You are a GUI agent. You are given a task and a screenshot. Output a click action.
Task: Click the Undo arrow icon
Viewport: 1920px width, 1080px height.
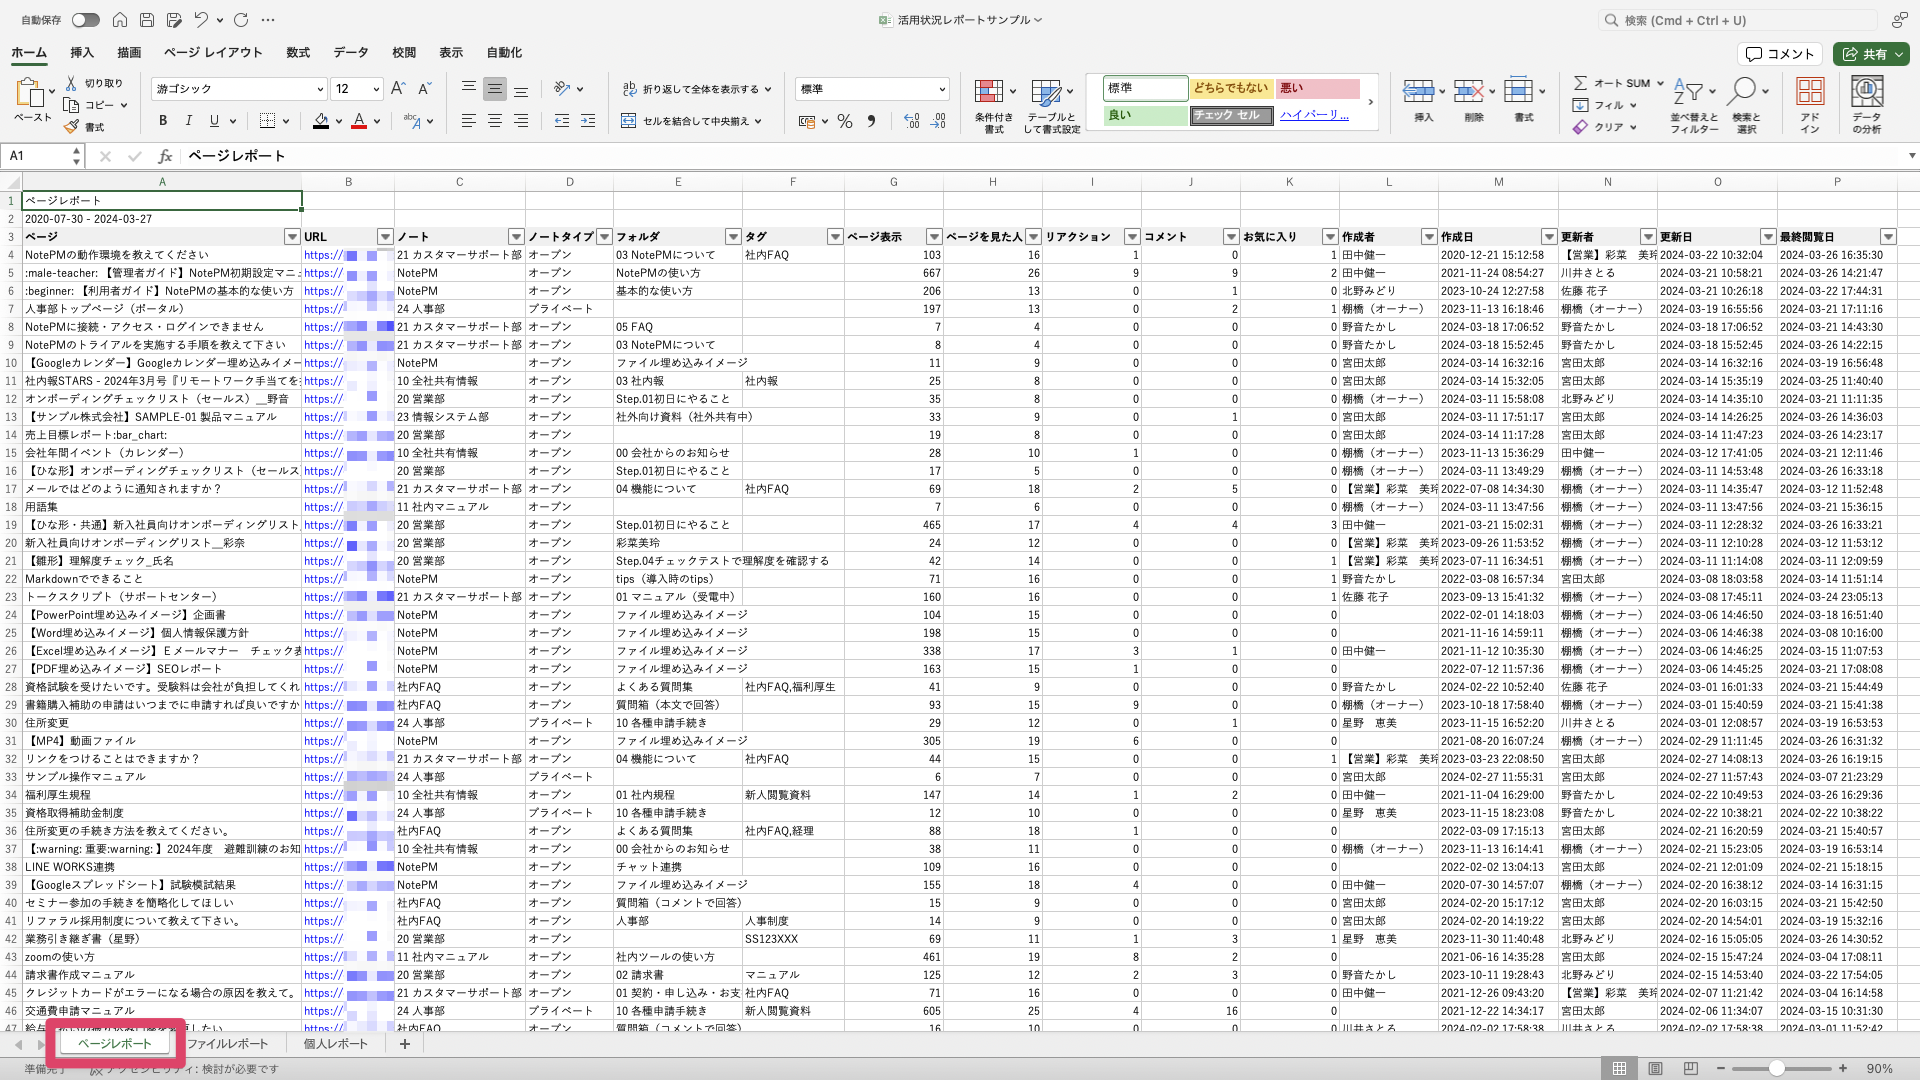[201, 20]
